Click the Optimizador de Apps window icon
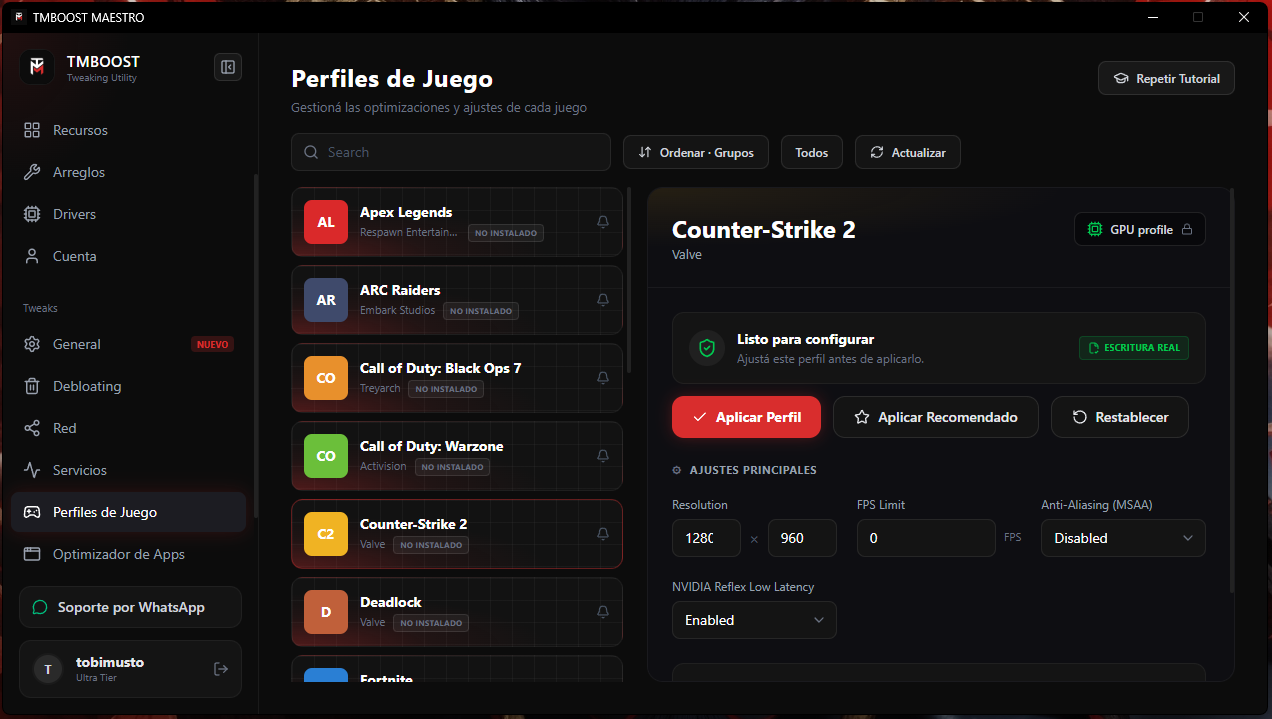1272x719 pixels. 32,554
